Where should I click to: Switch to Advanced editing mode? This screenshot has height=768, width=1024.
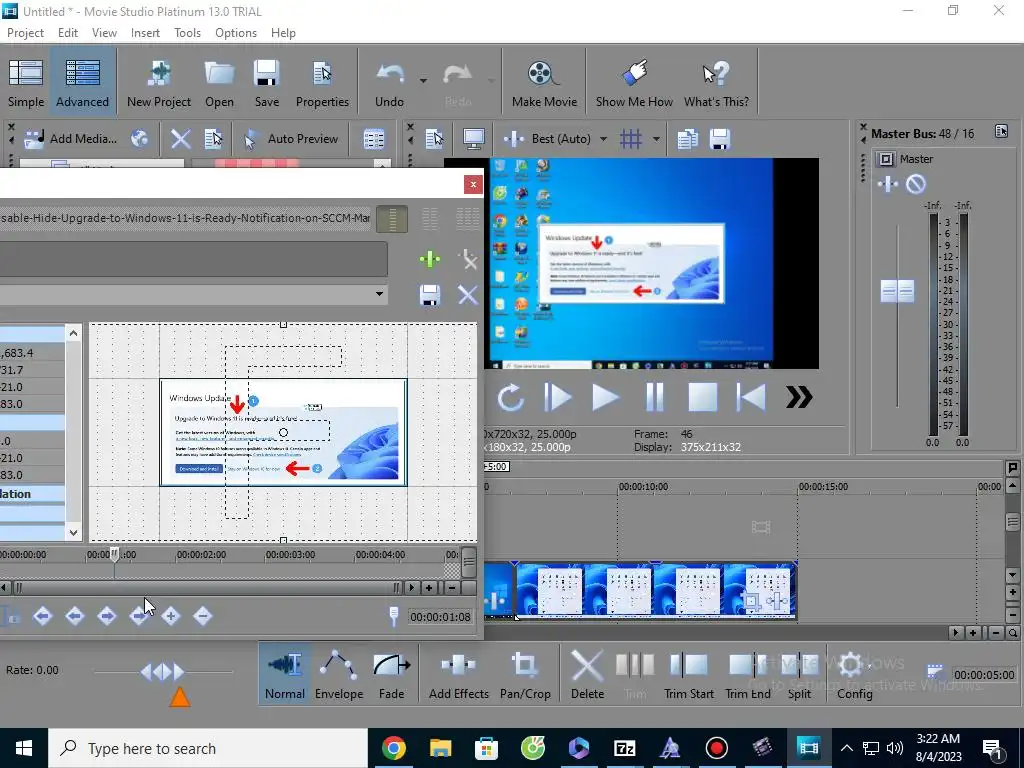click(x=82, y=82)
